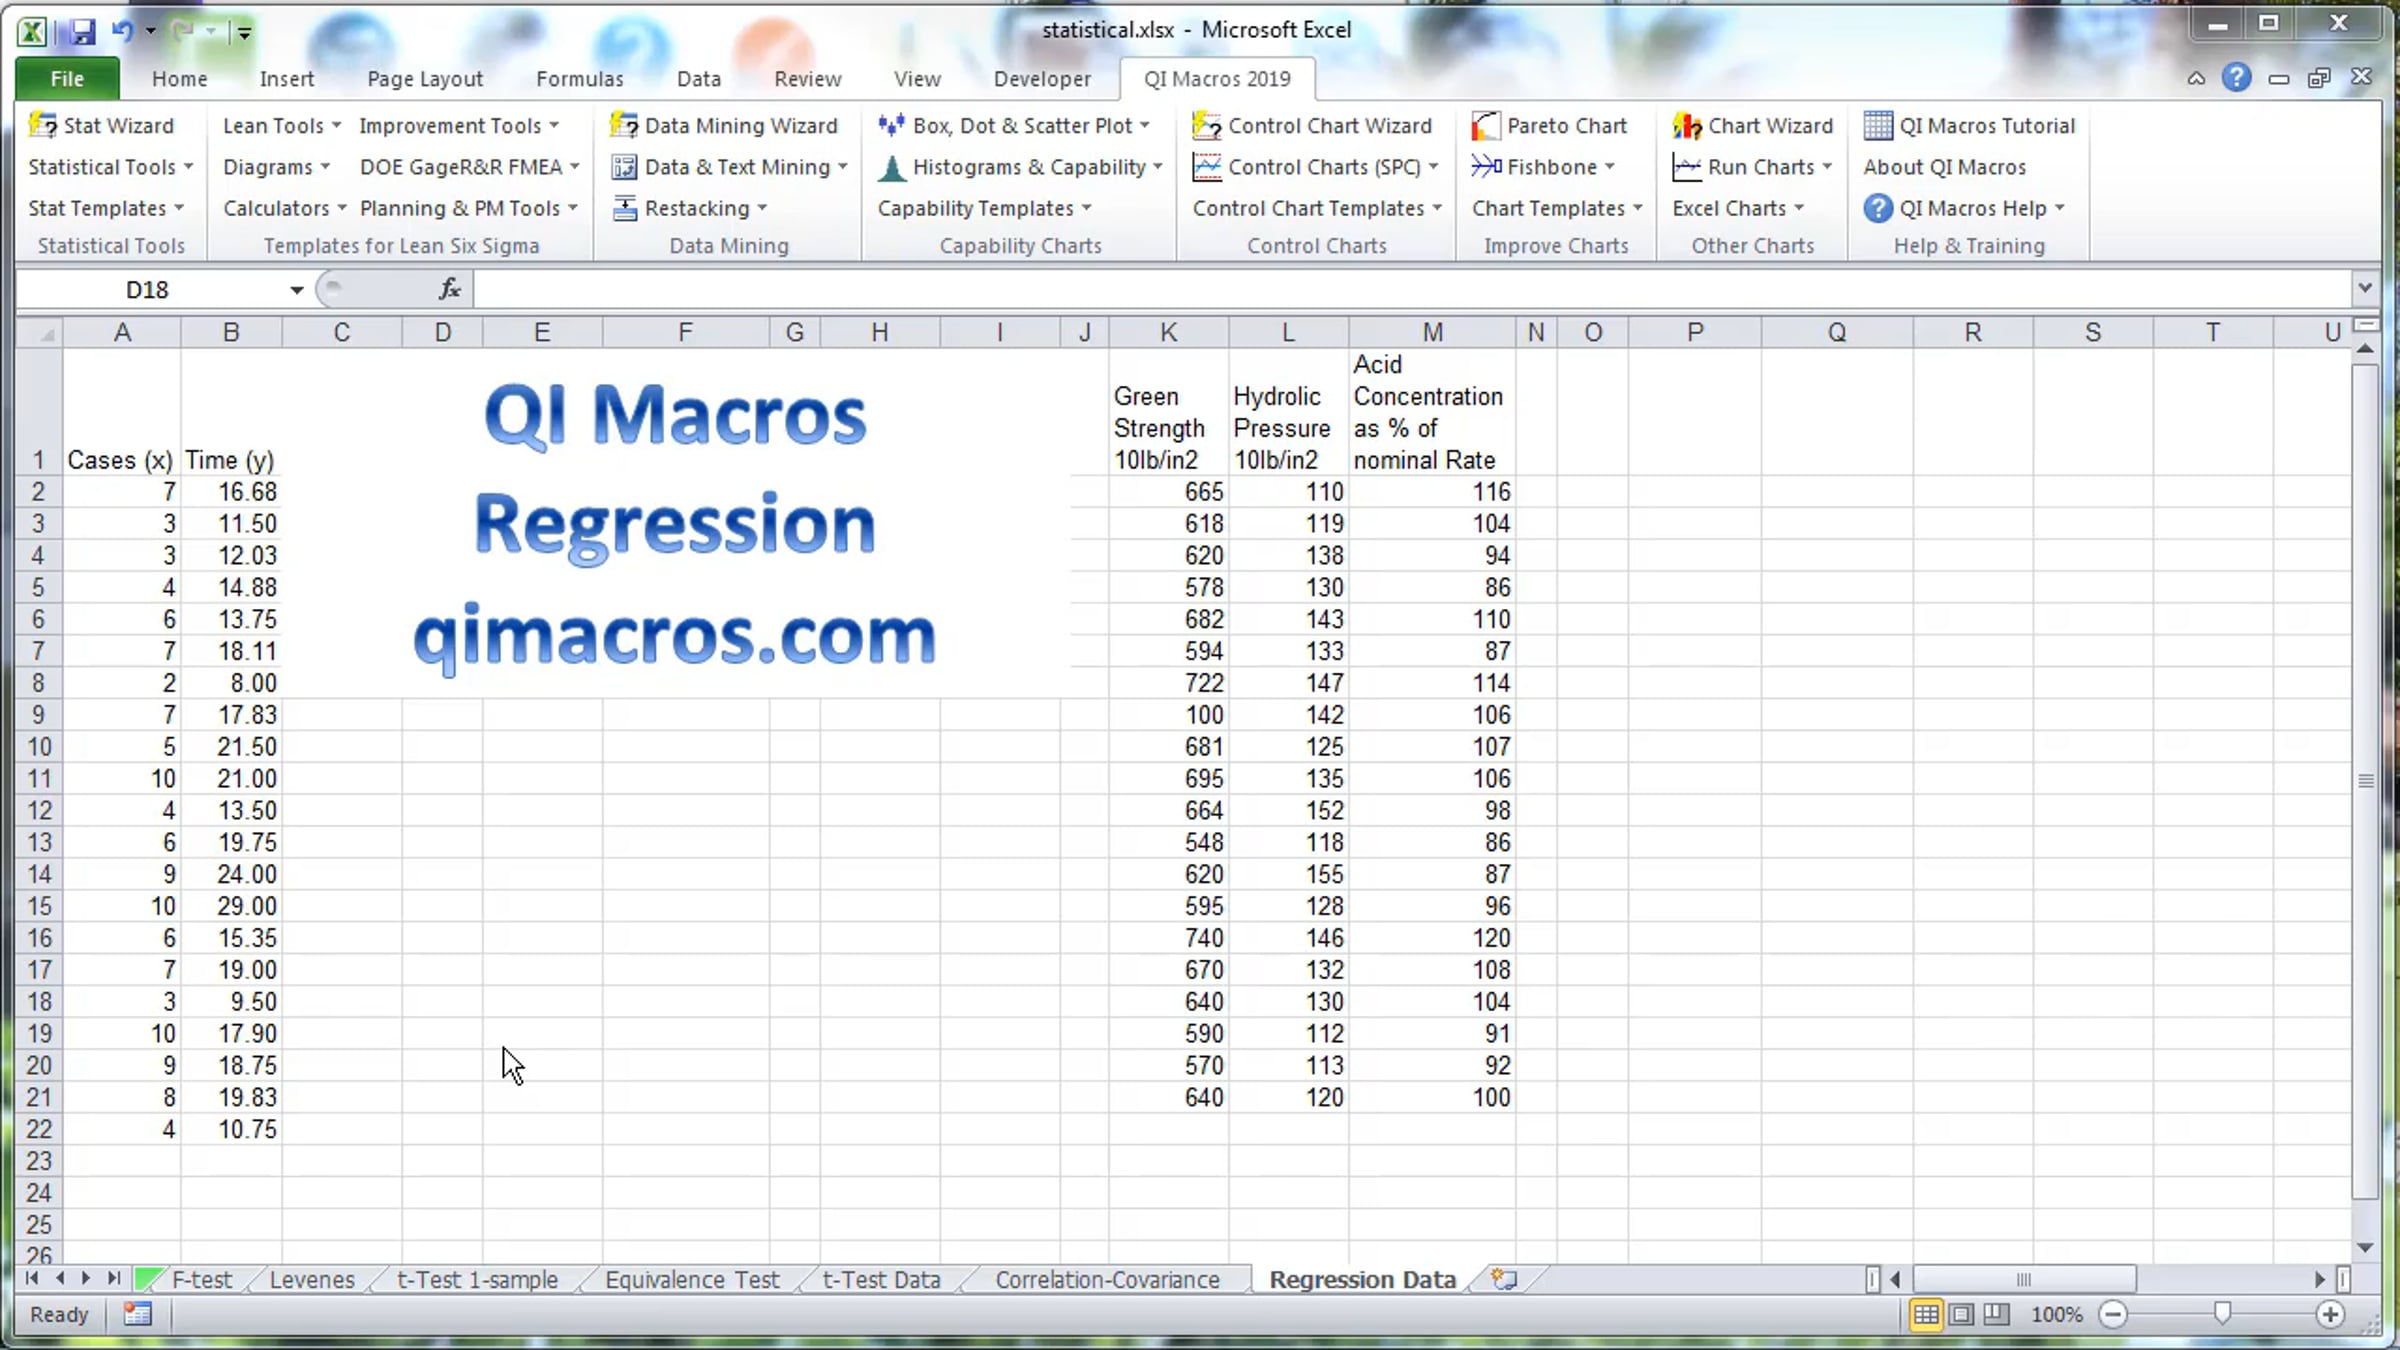Select row 10 header

coord(39,747)
